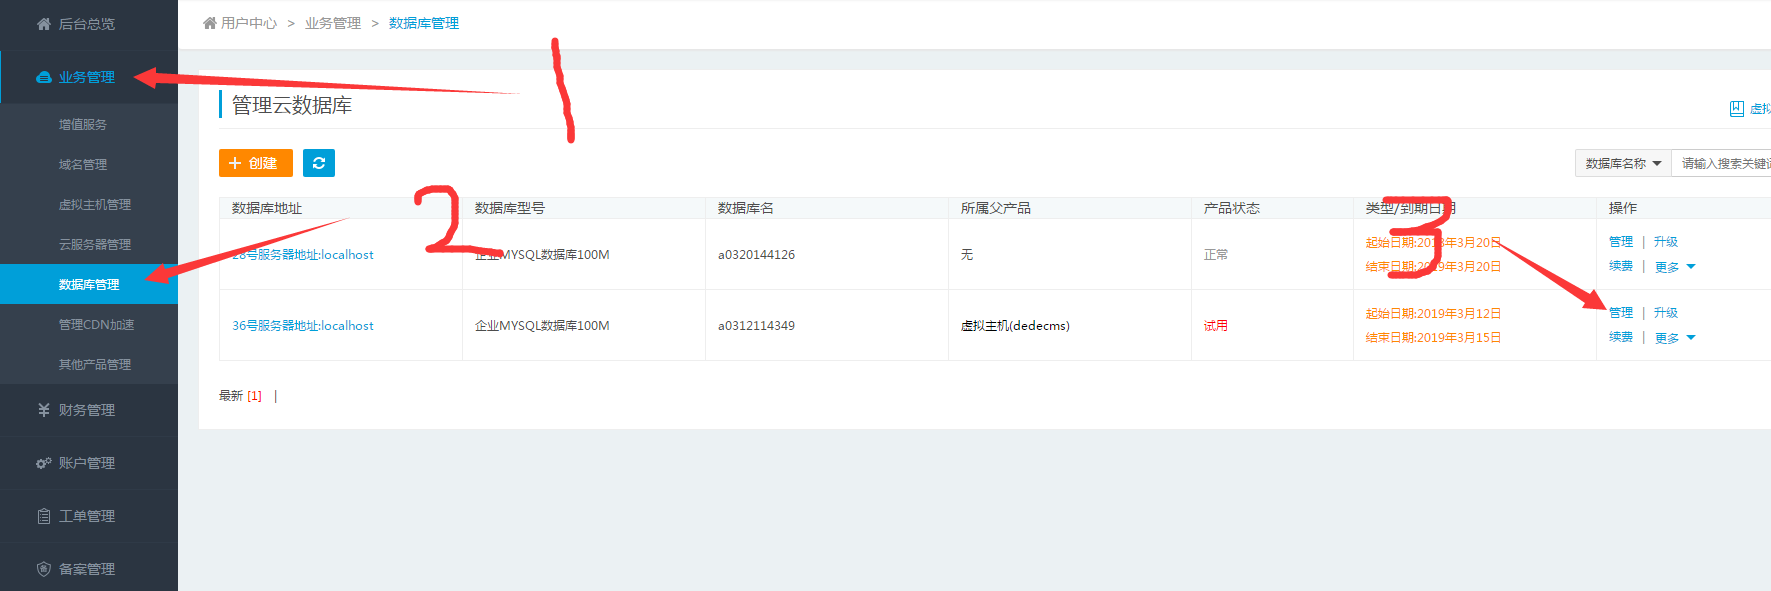Click the 数据库名 column header

[746, 208]
